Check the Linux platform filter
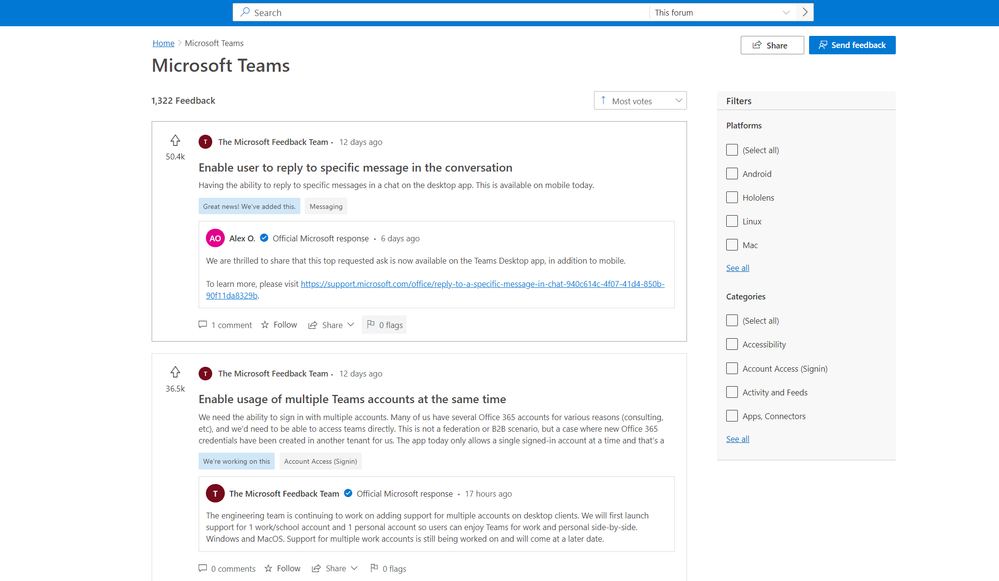The height and width of the screenshot is (581, 999). [x=732, y=221]
